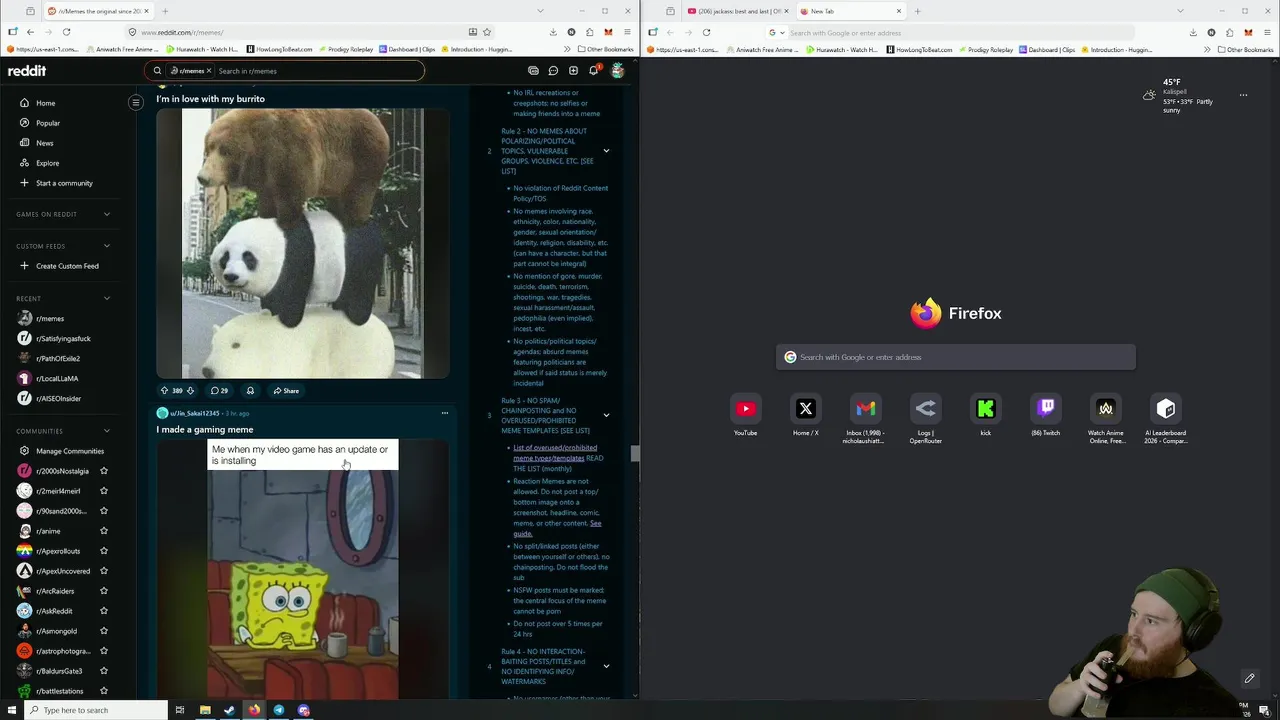The height and width of the screenshot is (720, 1280).
Task: Favorite r/Apexrollouts with star
Action: (x=103, y=551)
